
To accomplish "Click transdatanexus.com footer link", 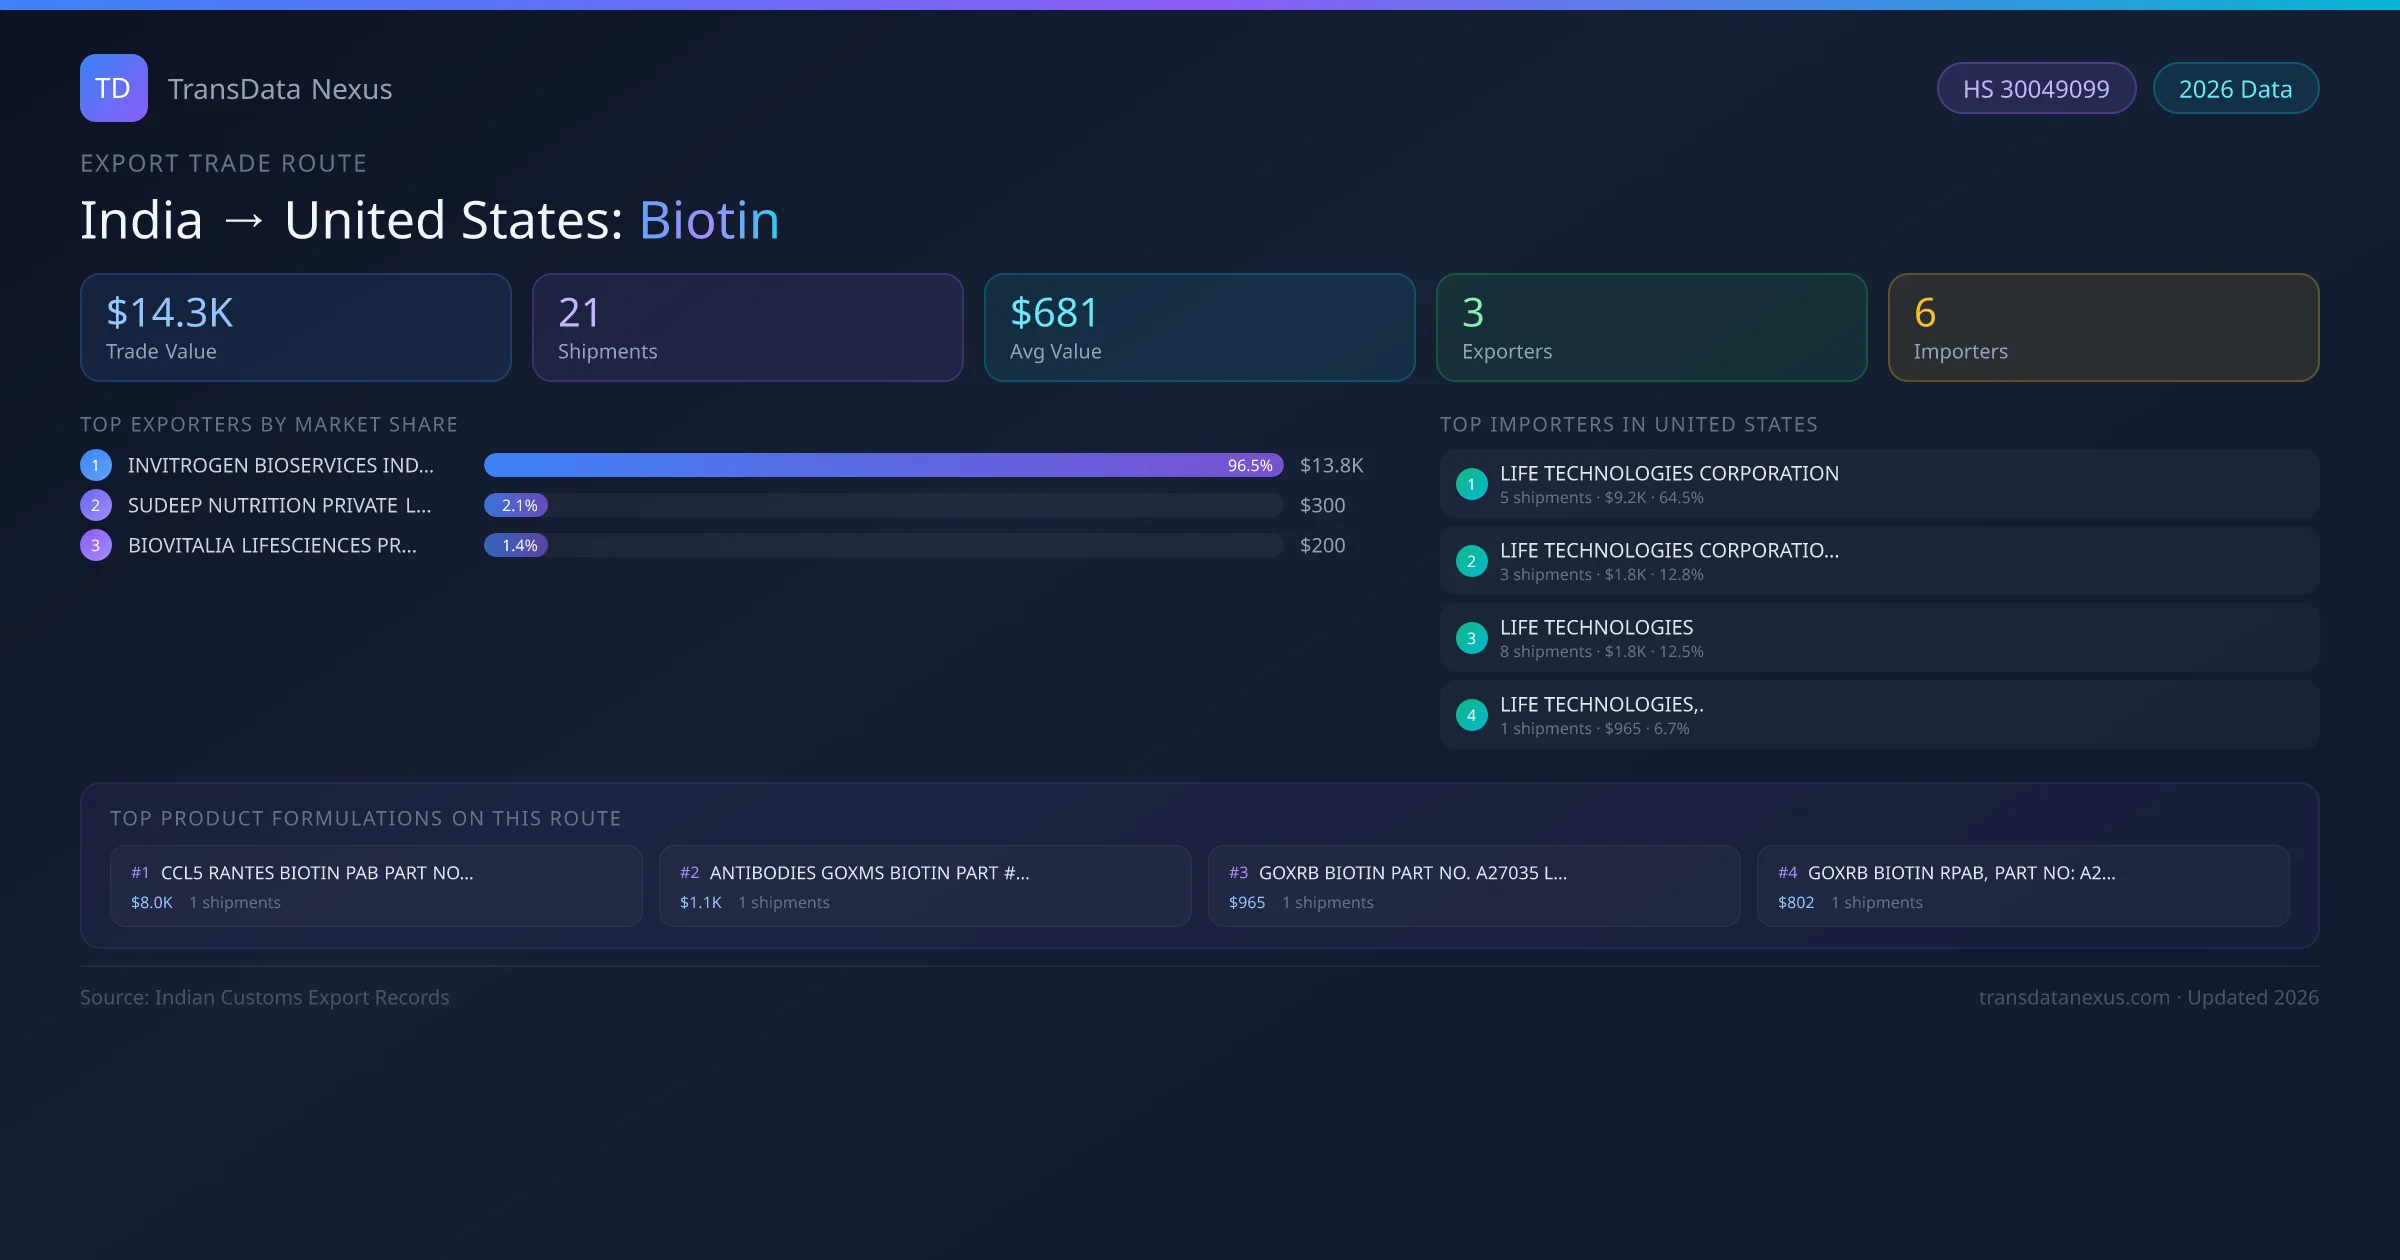I will [x=2074, y=997].
